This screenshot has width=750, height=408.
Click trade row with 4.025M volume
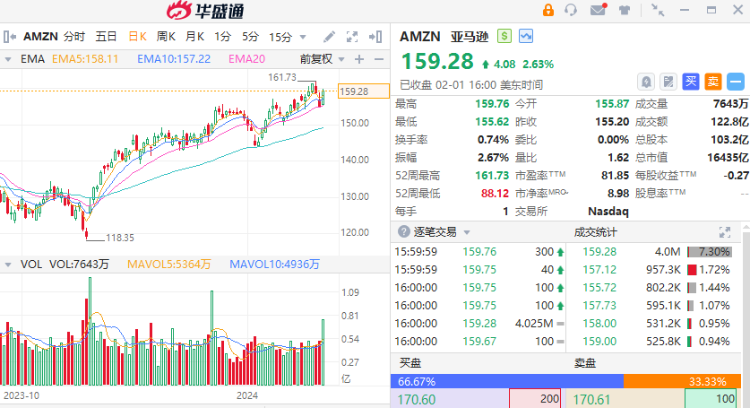tap(479, 323)
